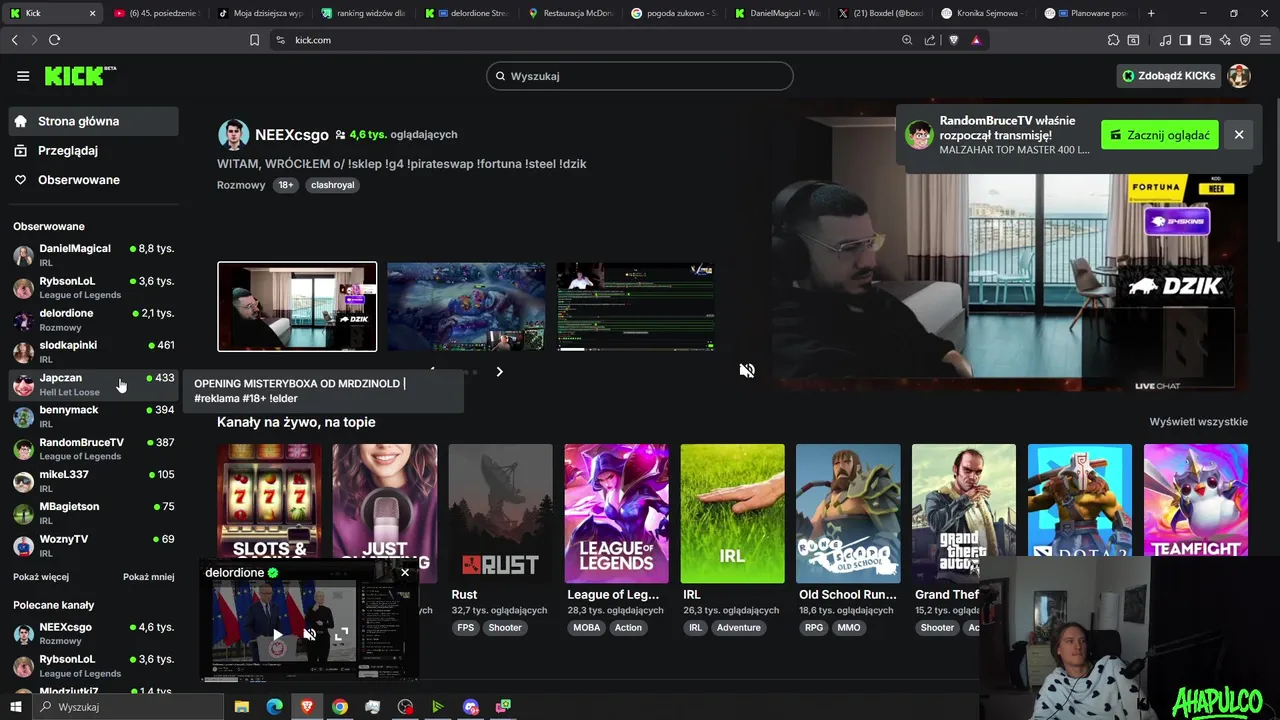Unmute the featured NEEXcsgo stream

746,370
